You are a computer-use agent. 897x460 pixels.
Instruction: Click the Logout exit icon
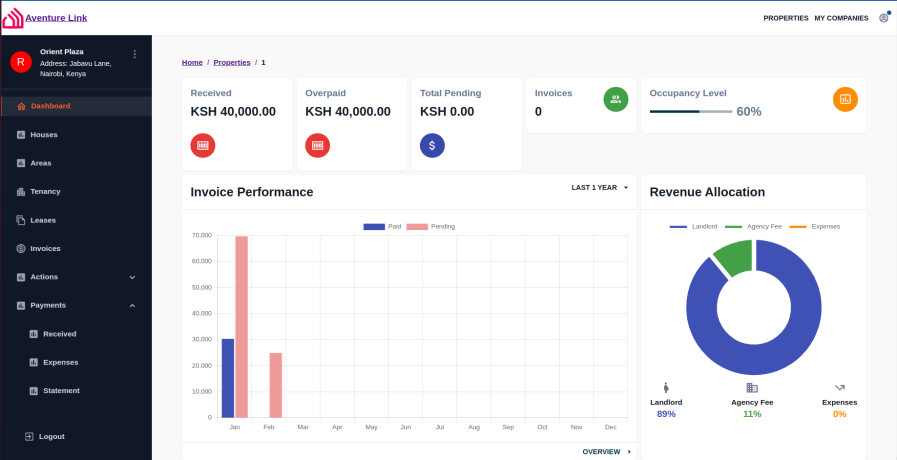coord(29,437)
